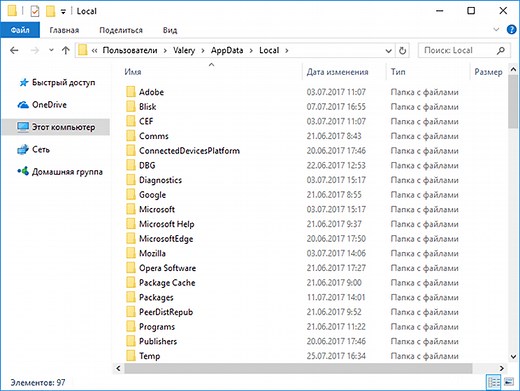The height and width of the screenshot is (391, 520).
Task: Select the Google folder icon
Action: click(131, 195)
